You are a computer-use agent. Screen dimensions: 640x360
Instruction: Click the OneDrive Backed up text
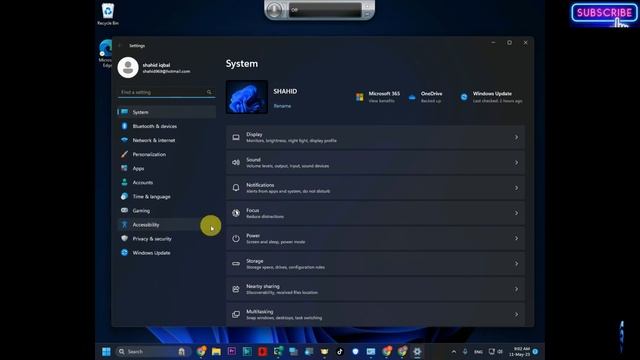pyautogui.click(x=431, y=101)
